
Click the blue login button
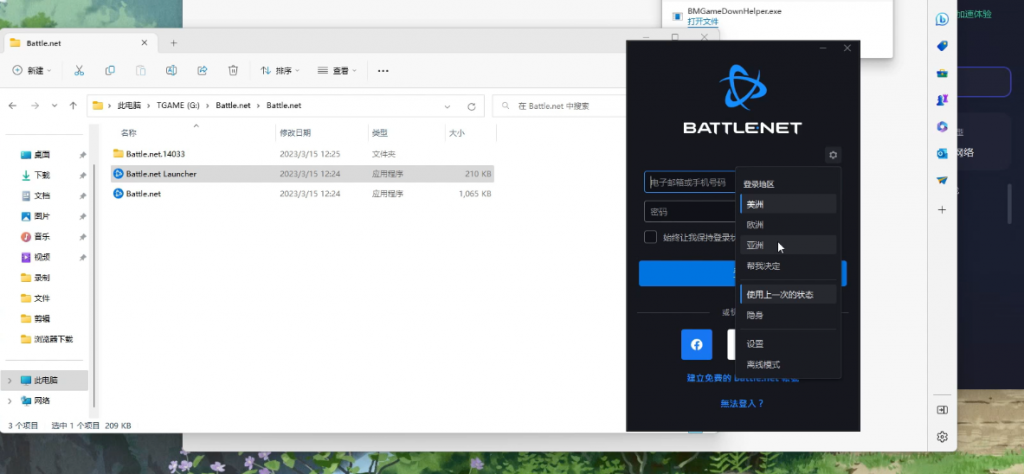point(743,274)
